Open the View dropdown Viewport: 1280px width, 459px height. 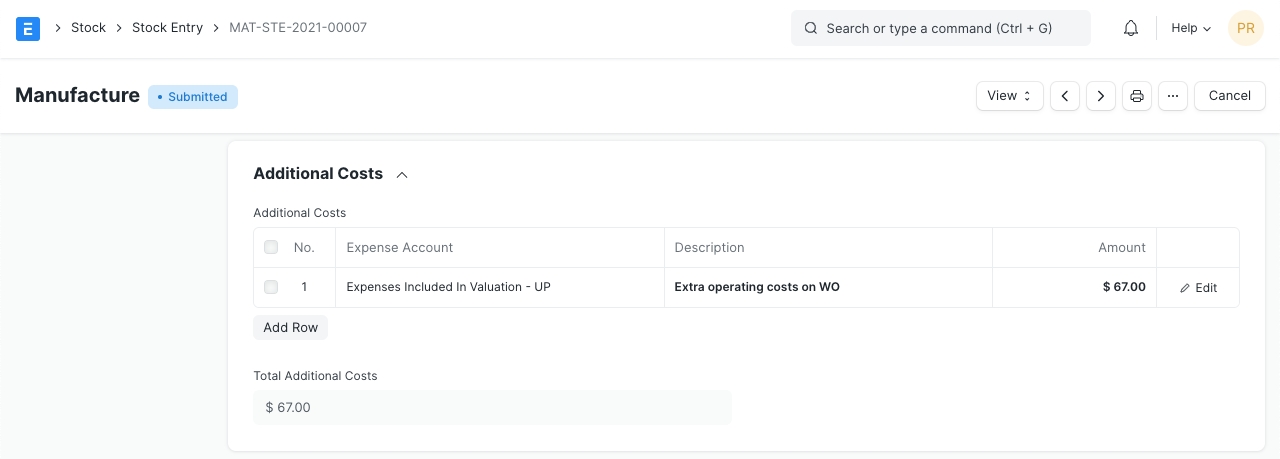coord(1009,96)
